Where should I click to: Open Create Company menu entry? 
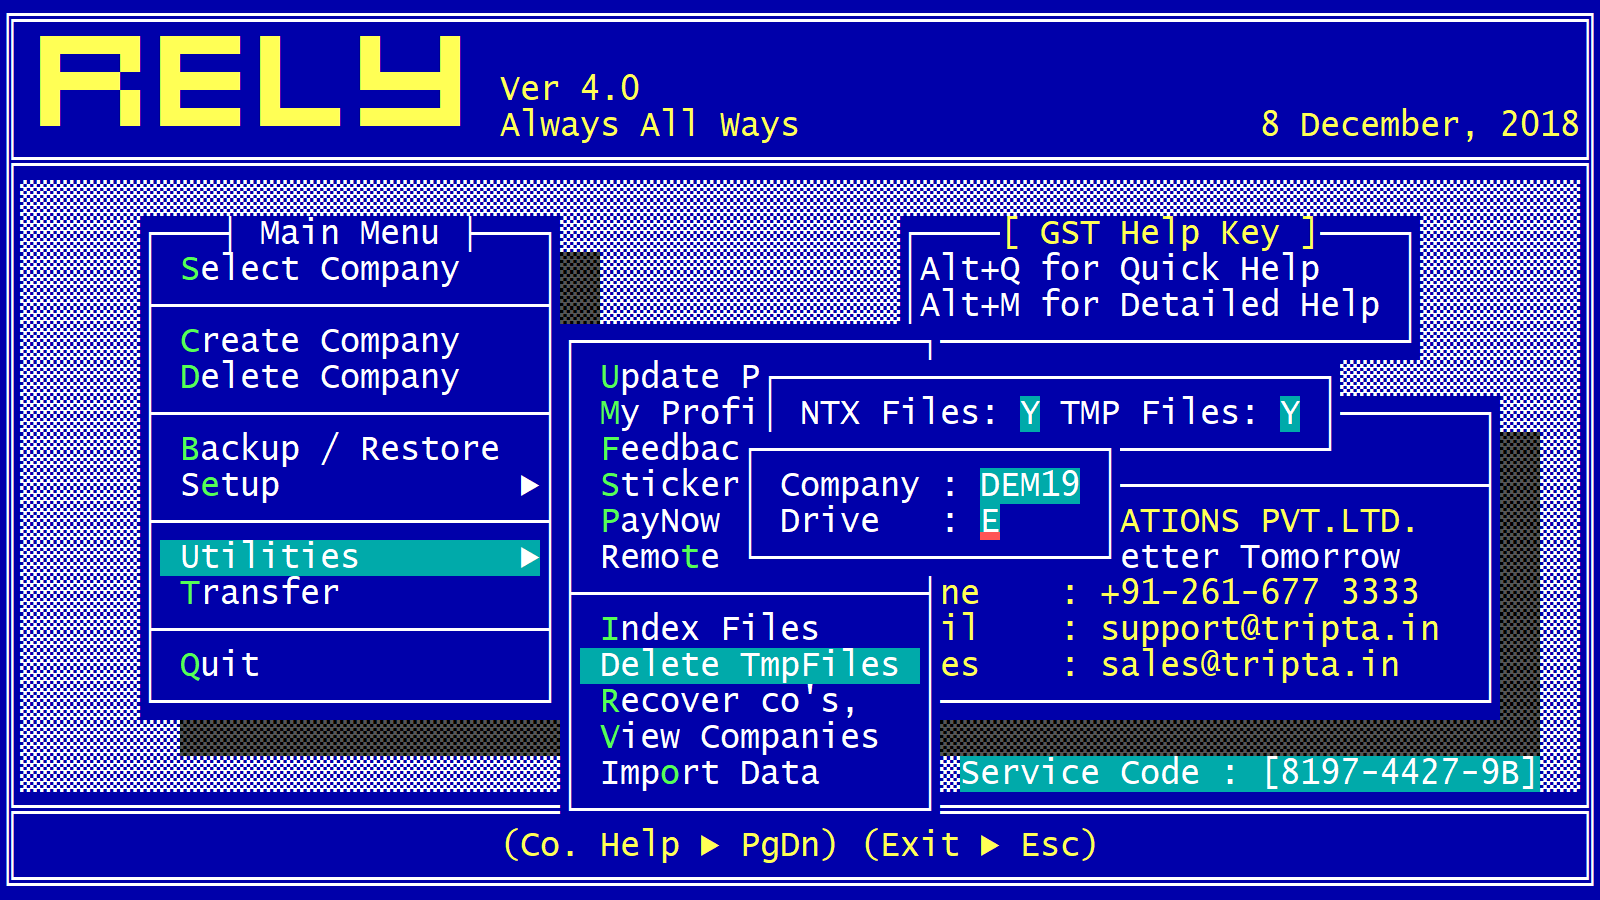click(x=320, y=341)
